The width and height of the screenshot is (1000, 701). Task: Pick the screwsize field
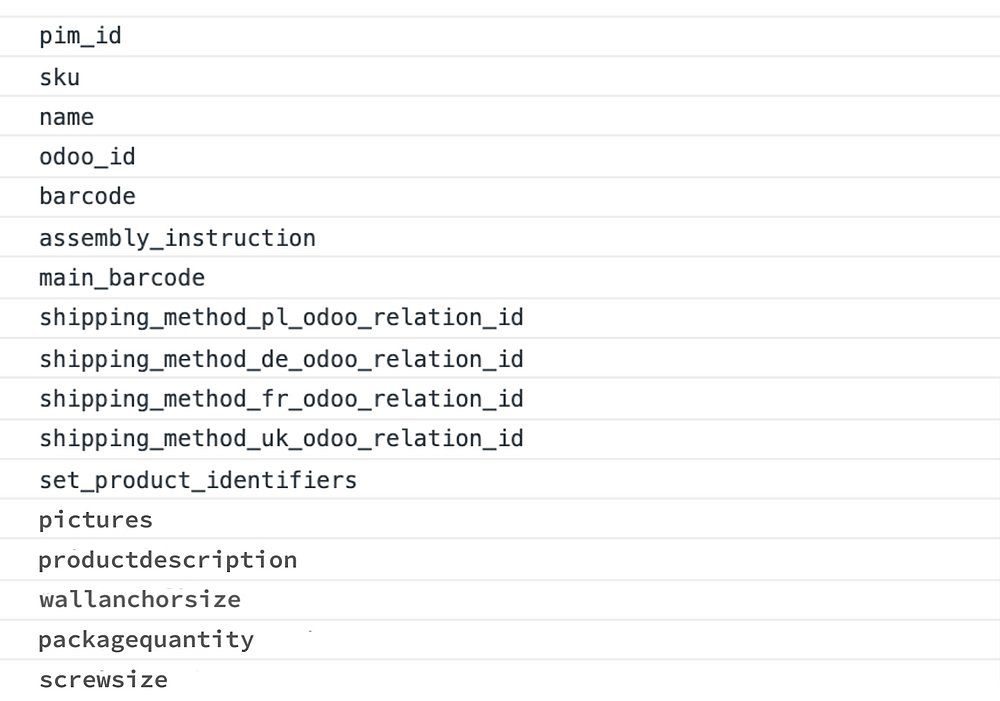tap(103, 680)
